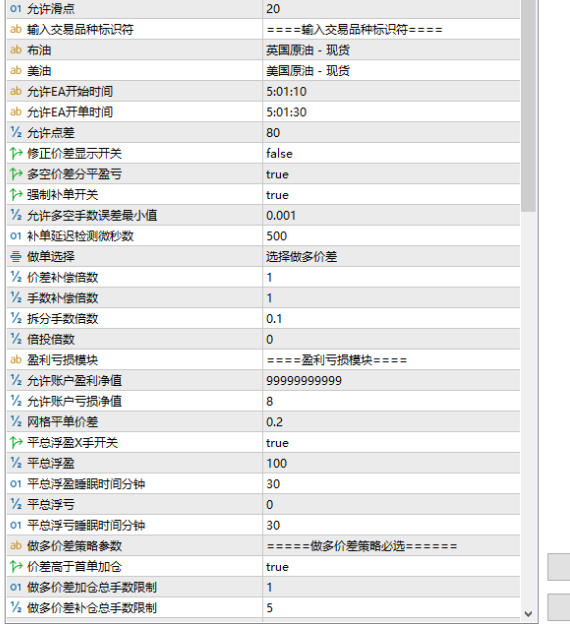
Task: Click the fraction icon beside 价差补偿倍数
Action: (16, 277)
